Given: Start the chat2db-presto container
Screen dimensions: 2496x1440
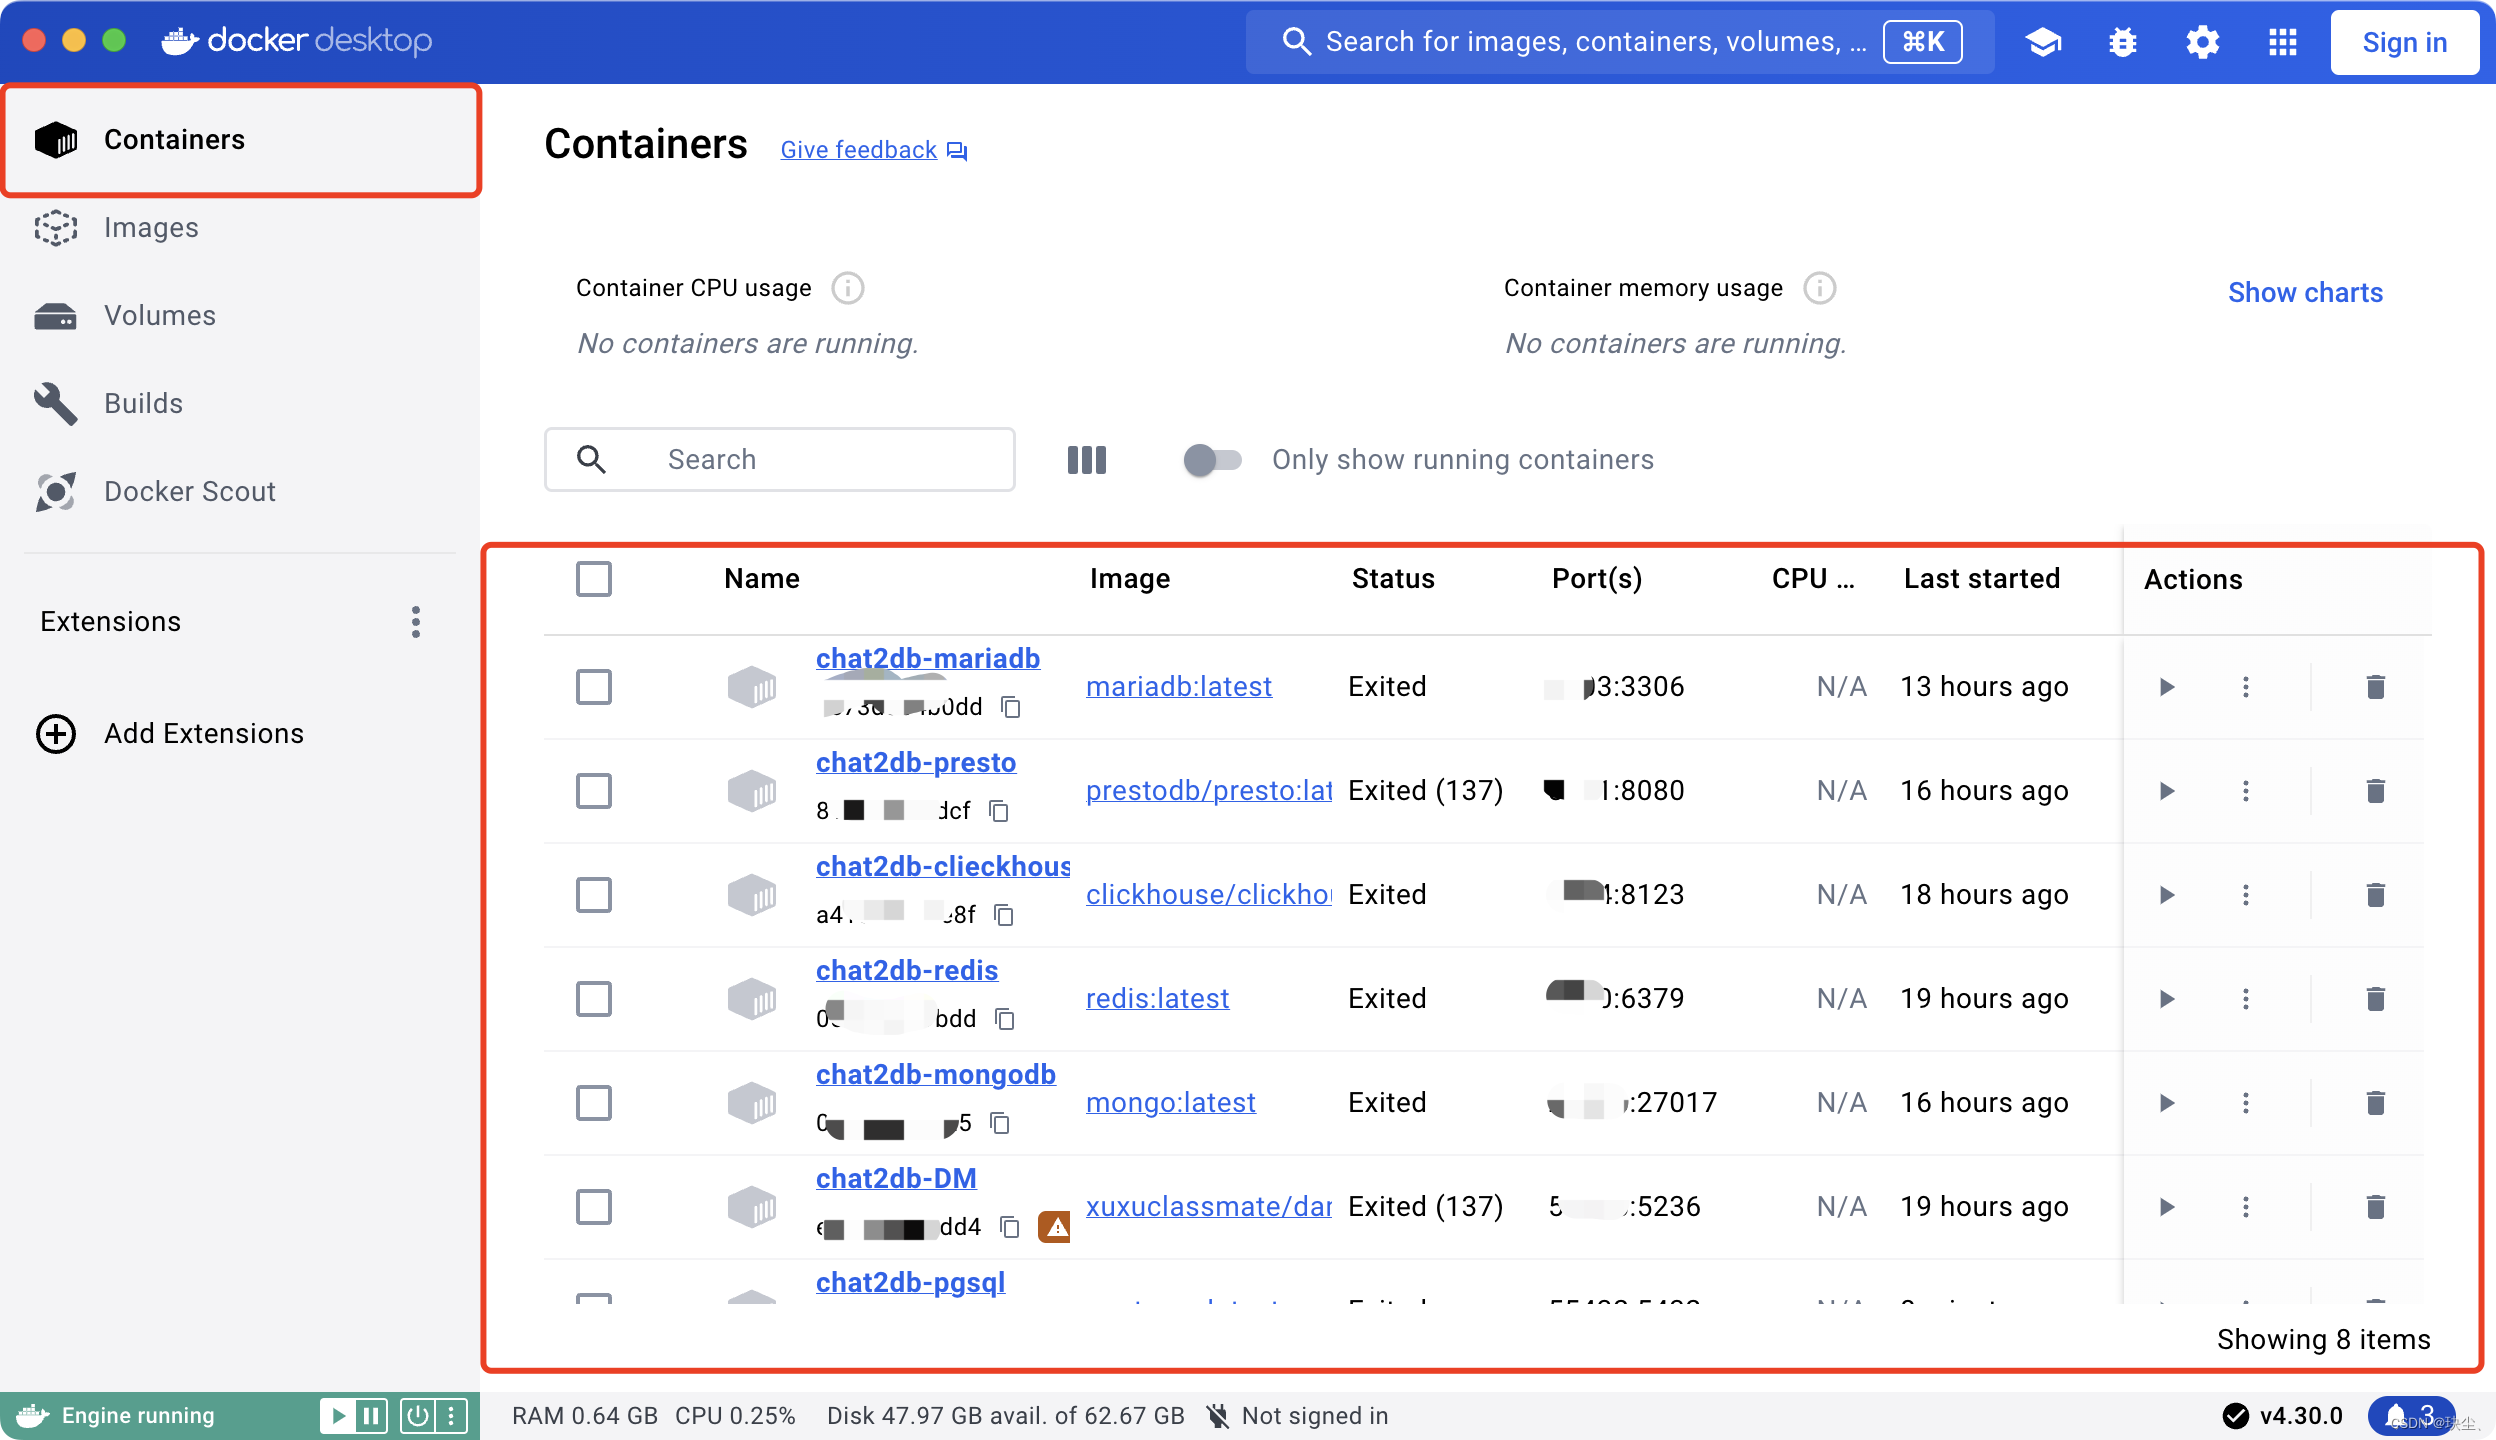Looking at the screenshot, I should coord(2167,791).
